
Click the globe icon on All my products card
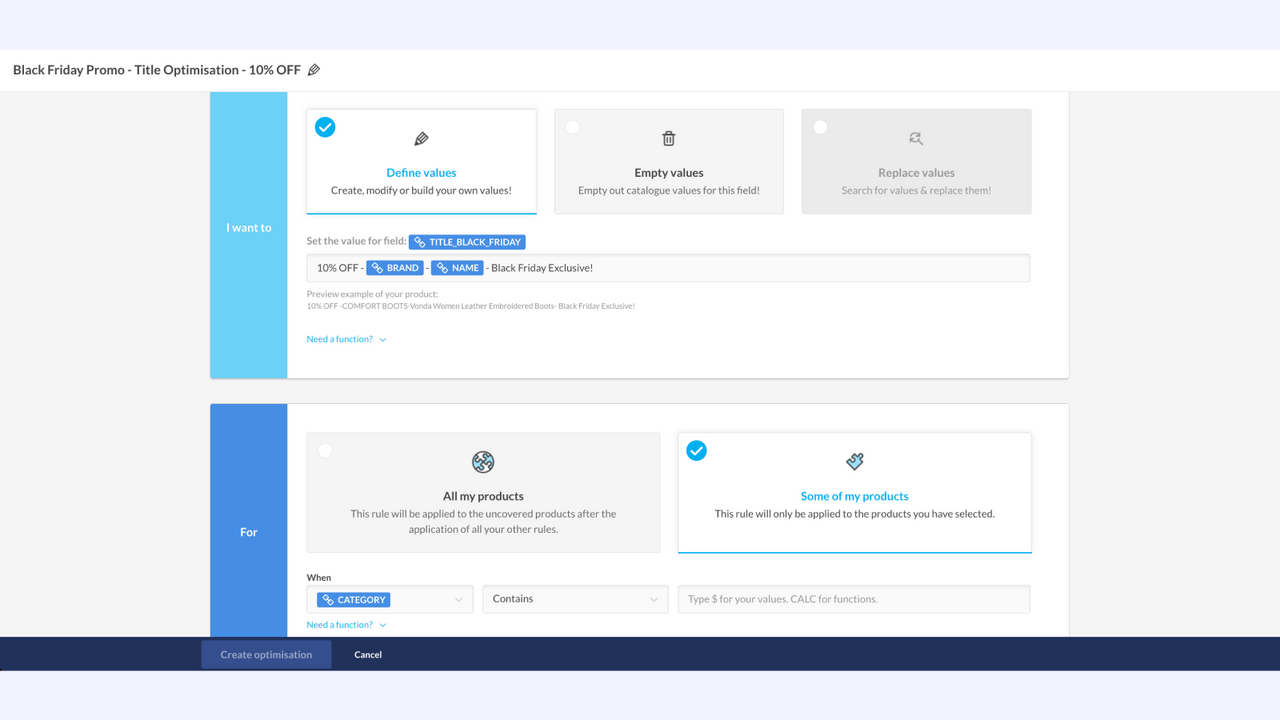coord(482,462)
